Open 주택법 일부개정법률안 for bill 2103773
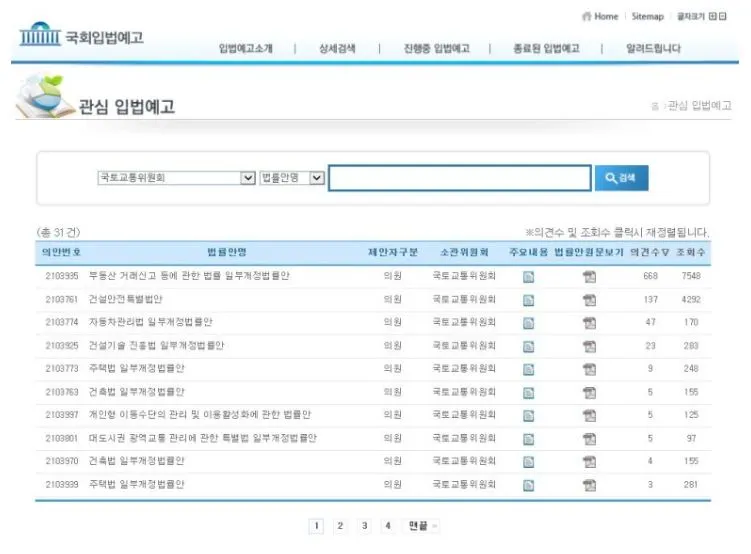 (x=137, y=368)
